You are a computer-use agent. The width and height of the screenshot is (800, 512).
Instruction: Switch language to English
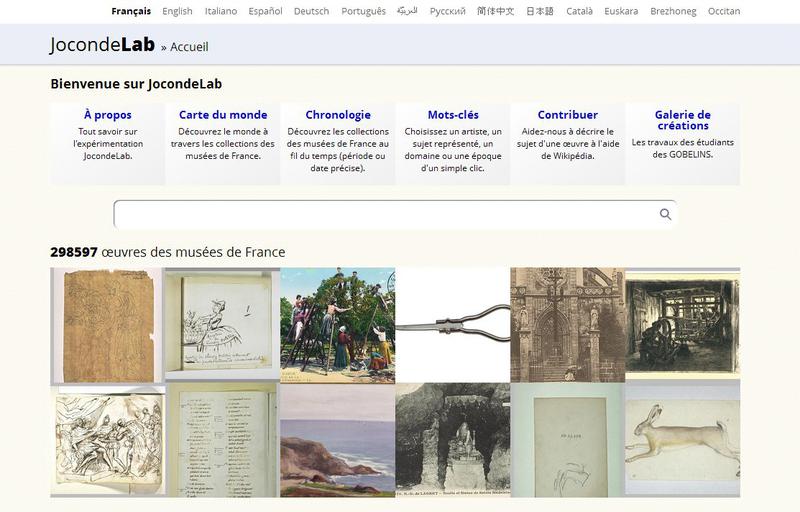tap(177, 12)
